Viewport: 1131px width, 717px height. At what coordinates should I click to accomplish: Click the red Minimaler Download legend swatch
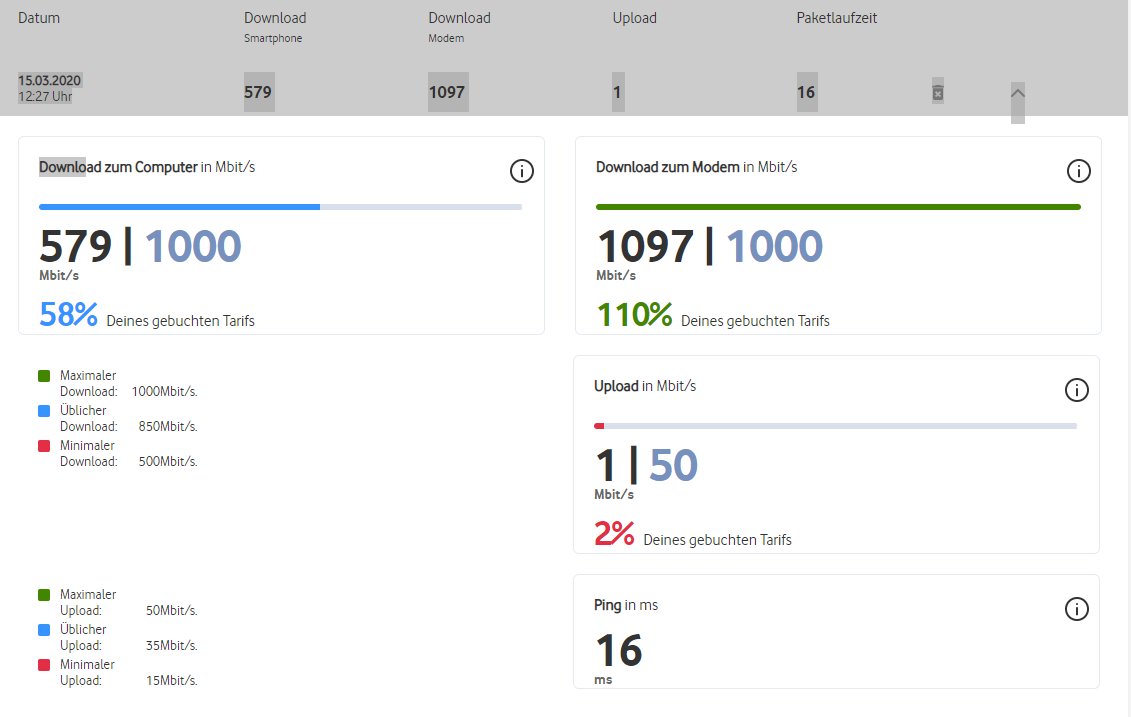[44, 446]
